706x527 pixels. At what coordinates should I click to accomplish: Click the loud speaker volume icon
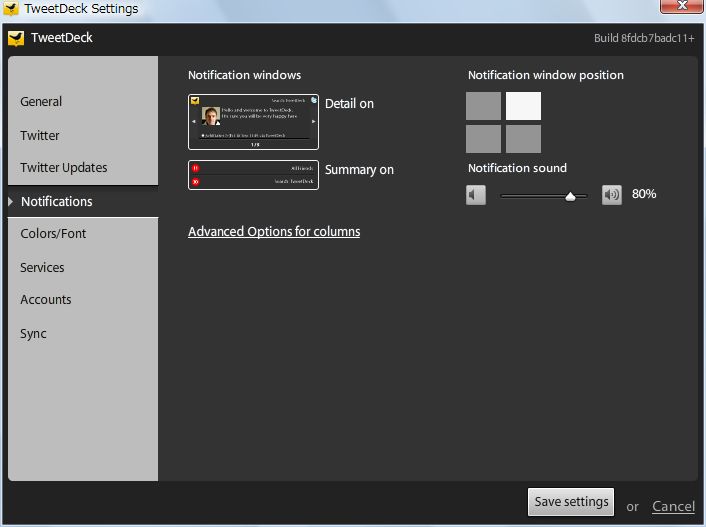(x=611, y=195)
